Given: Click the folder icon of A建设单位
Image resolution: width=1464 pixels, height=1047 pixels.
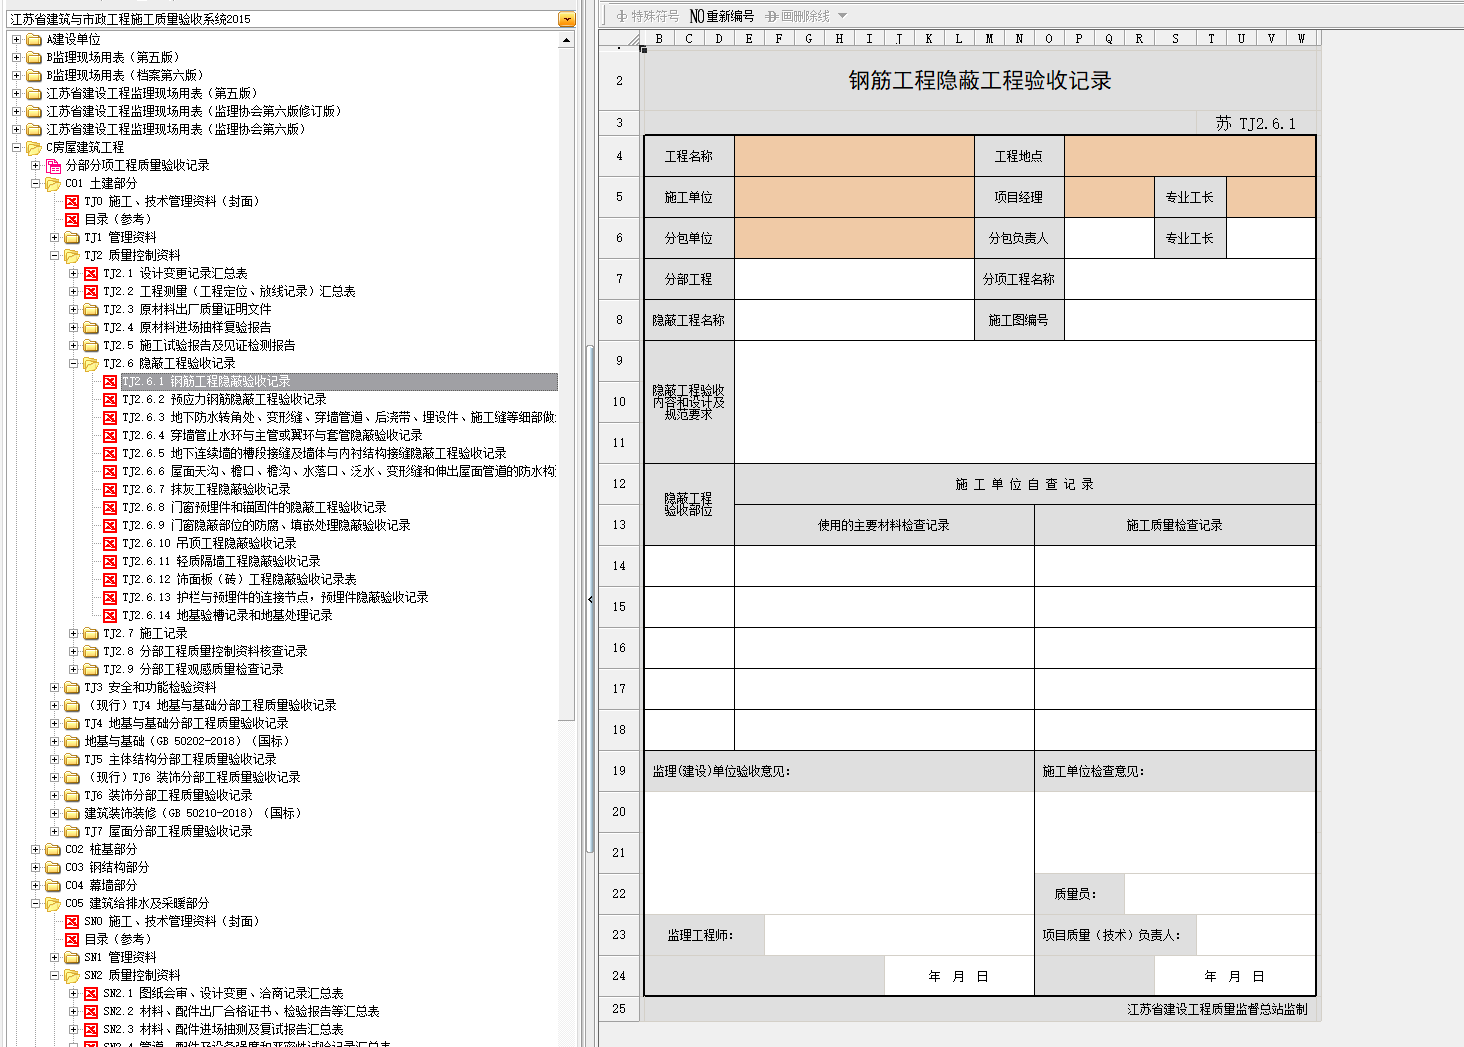Looking at the screenshot, I should coord(34,40).
